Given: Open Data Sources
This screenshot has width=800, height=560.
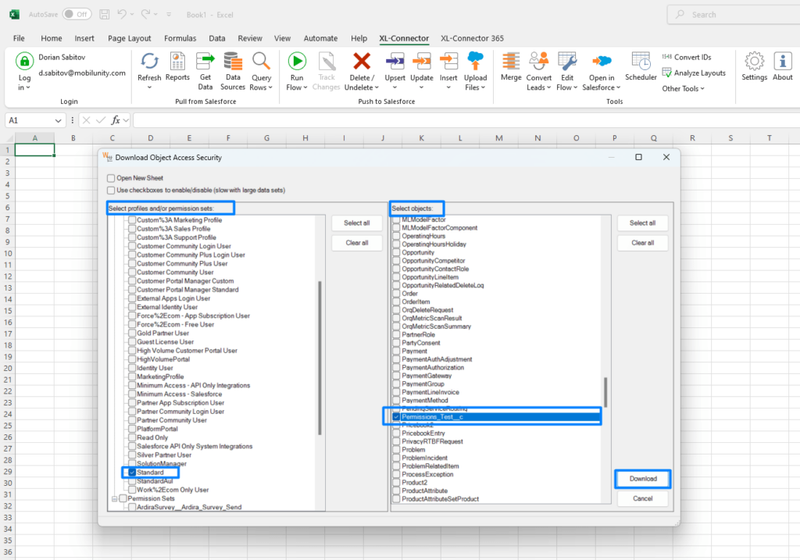Looking at the screenshot, I should point(233,71).
